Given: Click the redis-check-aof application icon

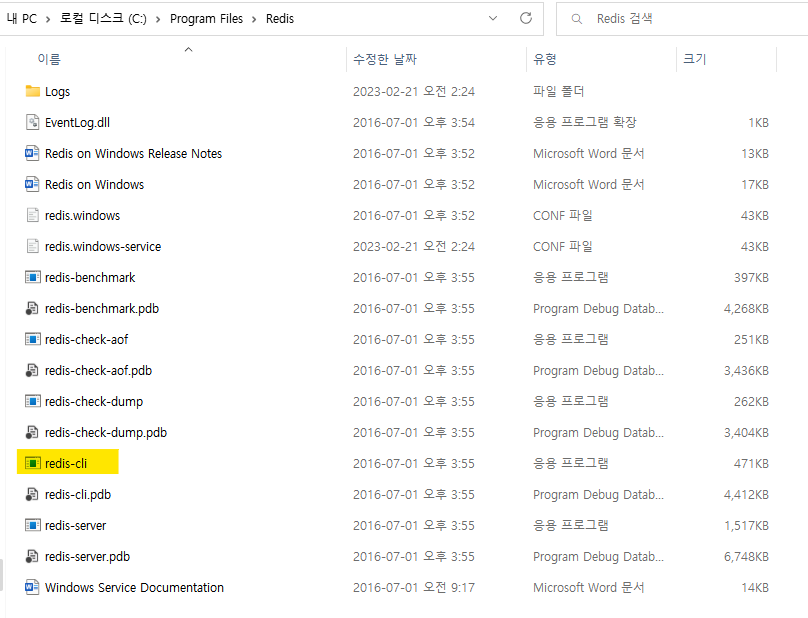Looking at the screenshot, I should [32, 339].
